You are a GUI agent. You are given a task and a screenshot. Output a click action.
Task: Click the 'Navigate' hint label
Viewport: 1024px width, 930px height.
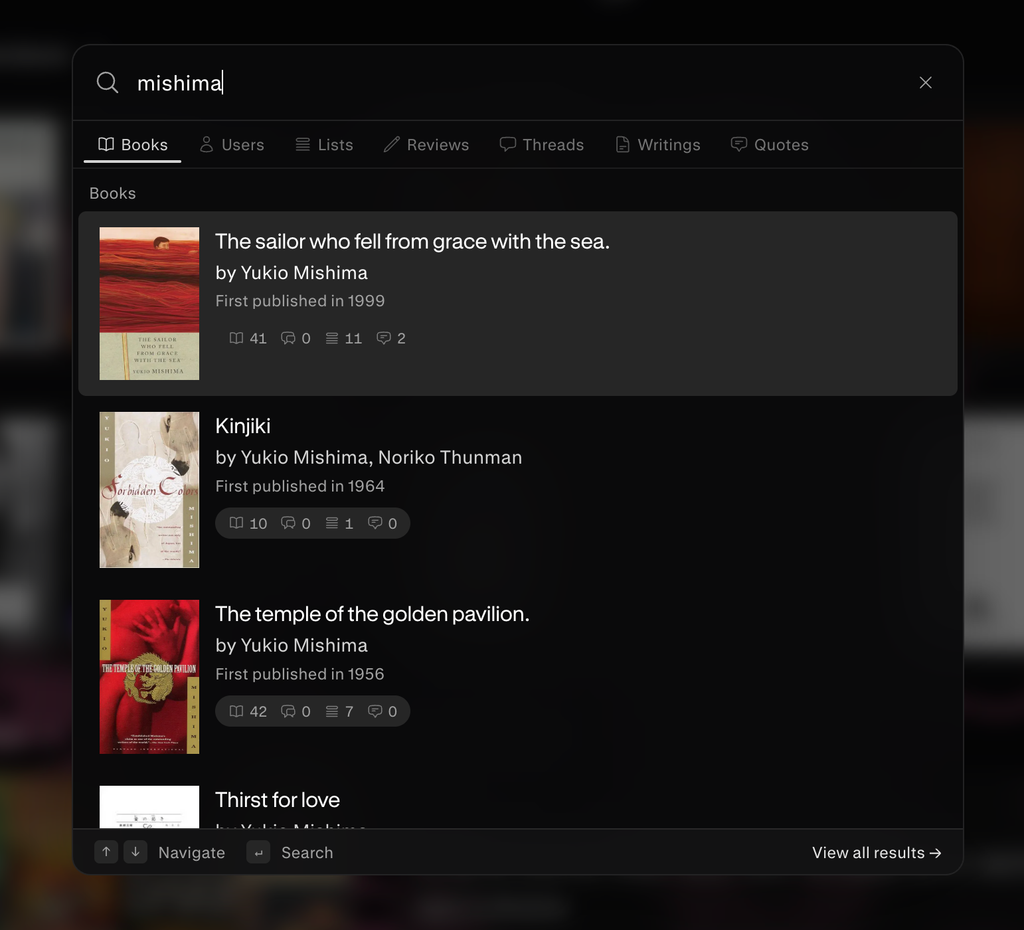pos(191,853)
